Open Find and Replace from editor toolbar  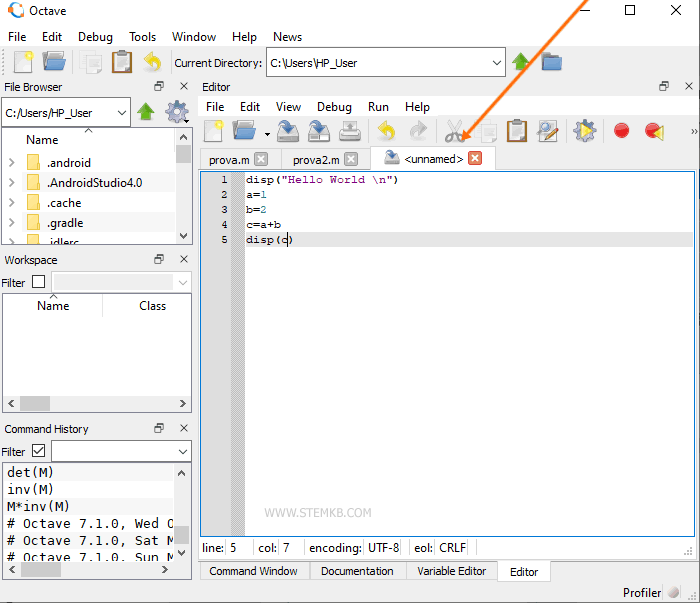(547, 131)
